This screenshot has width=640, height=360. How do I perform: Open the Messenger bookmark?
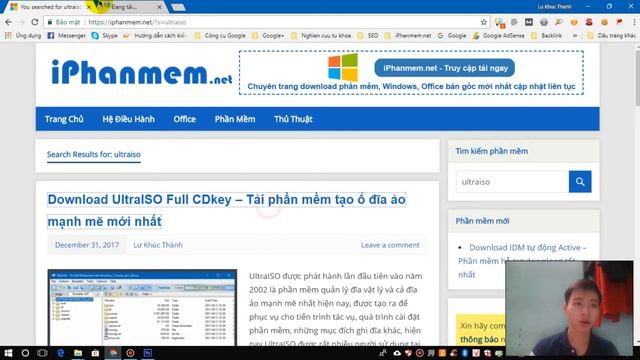click(67, 36)
